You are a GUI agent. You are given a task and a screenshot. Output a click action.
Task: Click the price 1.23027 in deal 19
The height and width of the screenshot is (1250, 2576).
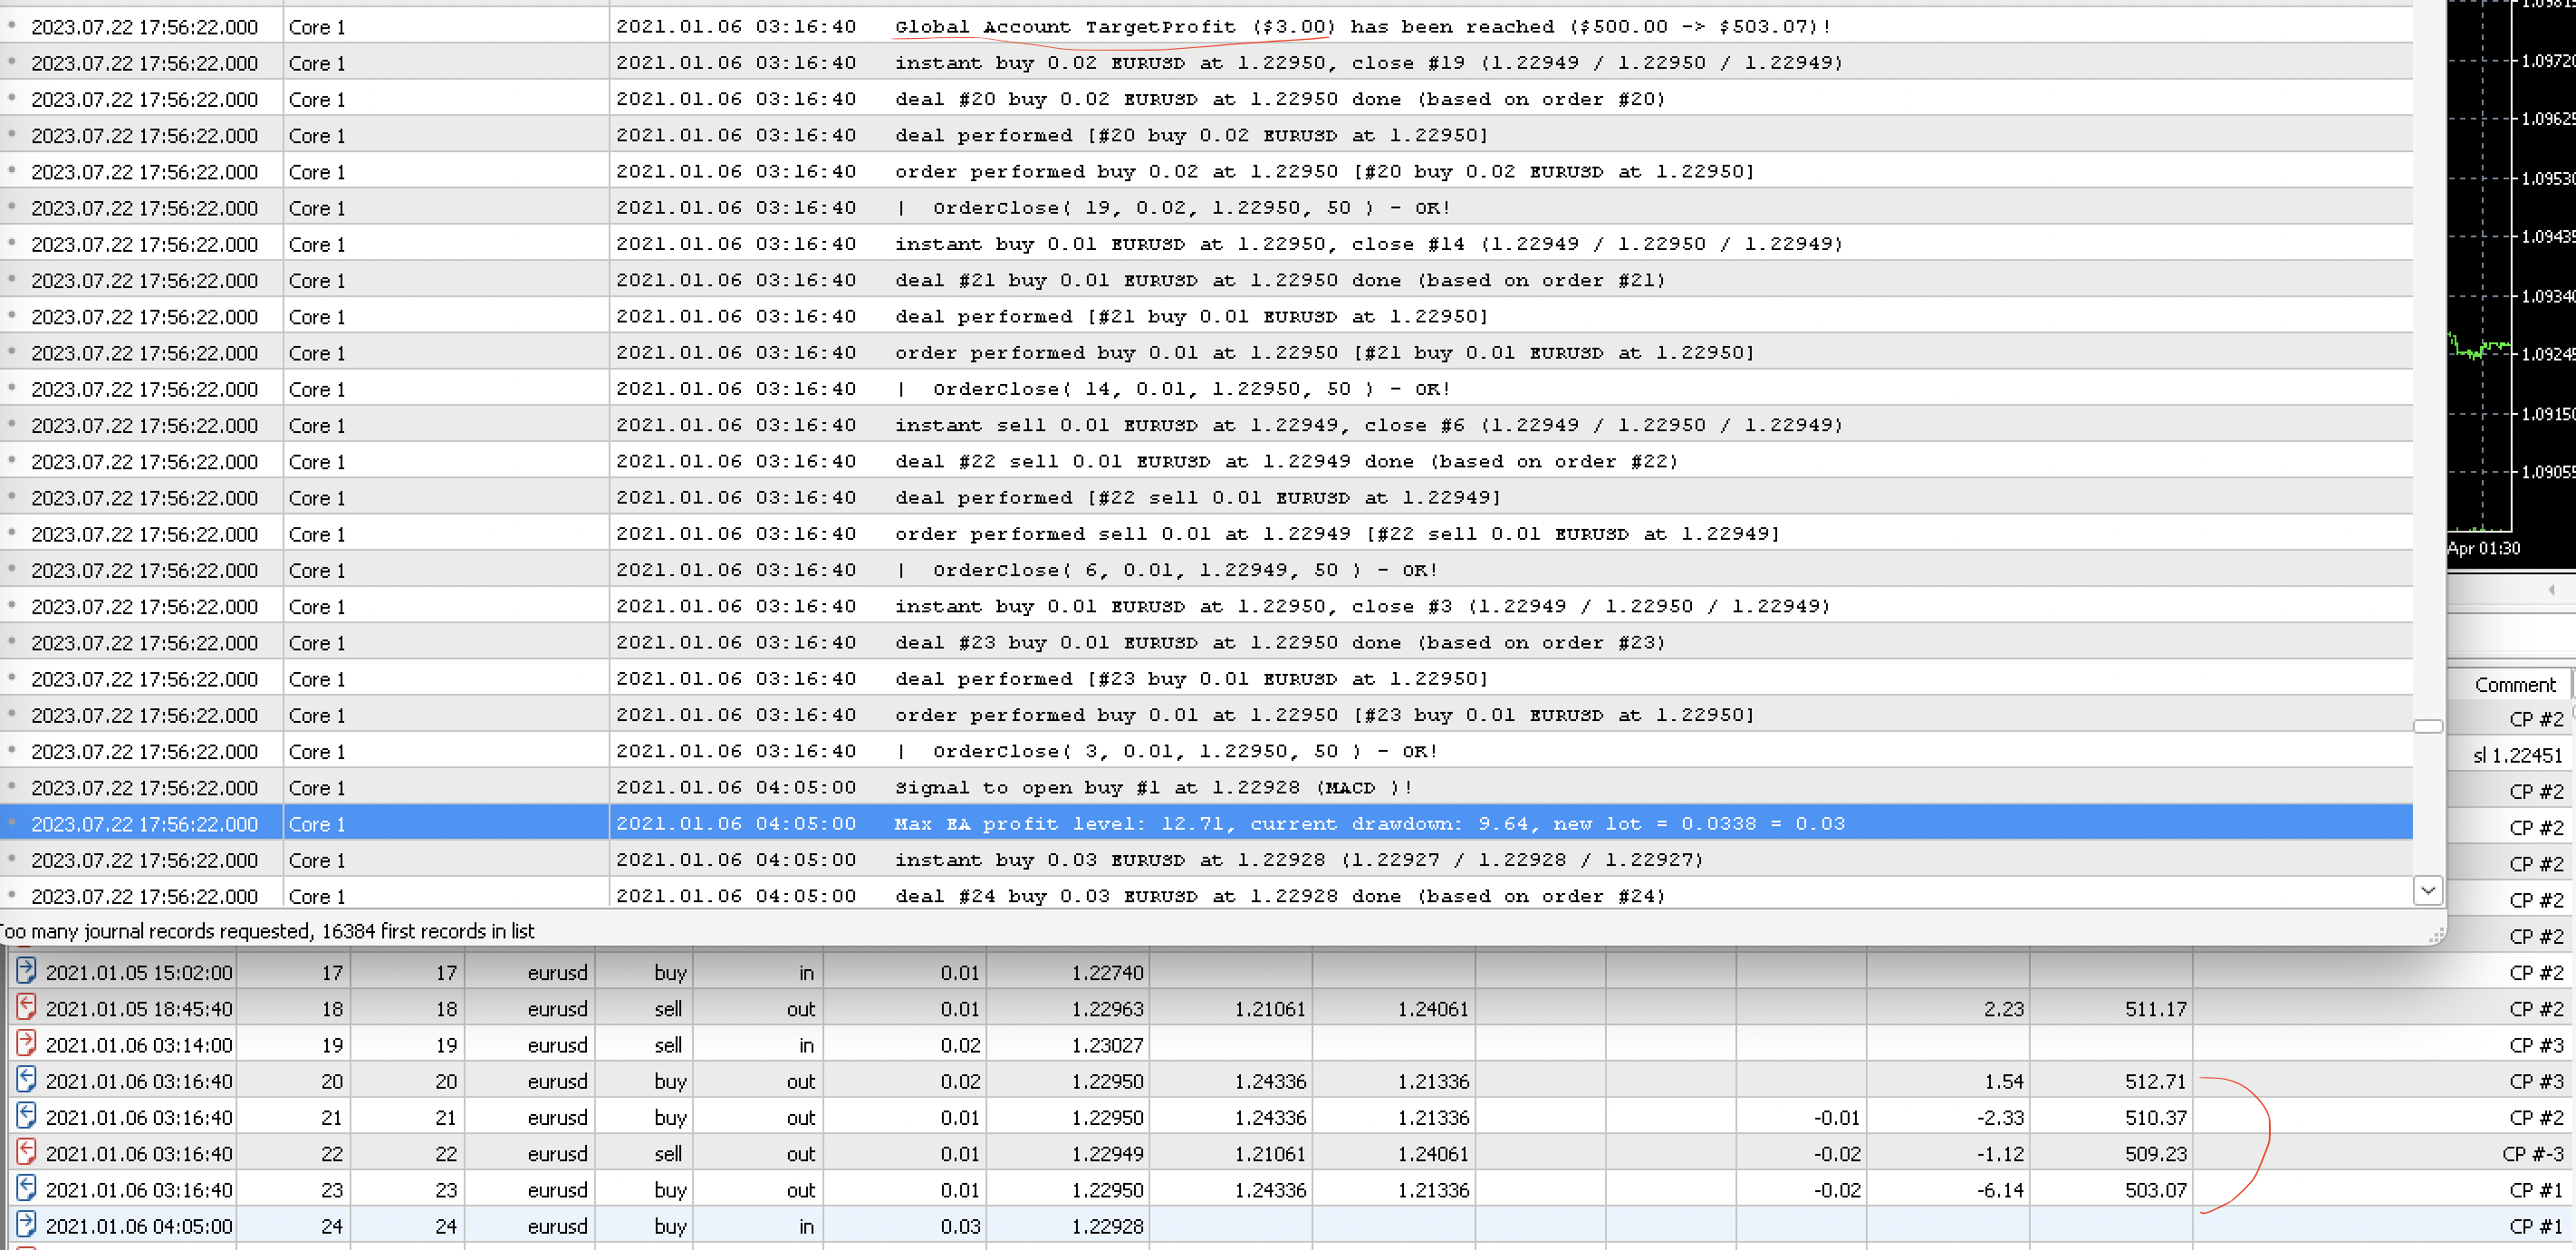1107,1045
